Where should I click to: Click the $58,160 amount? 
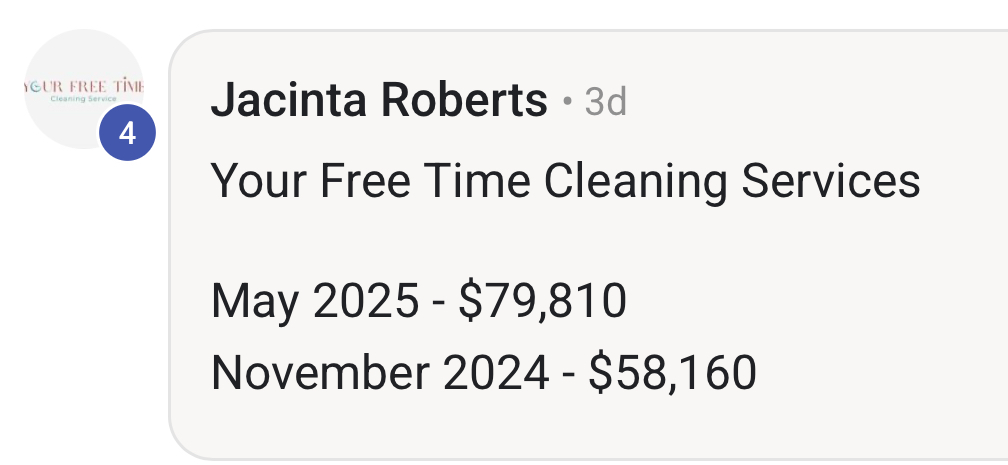pos(672,372)
